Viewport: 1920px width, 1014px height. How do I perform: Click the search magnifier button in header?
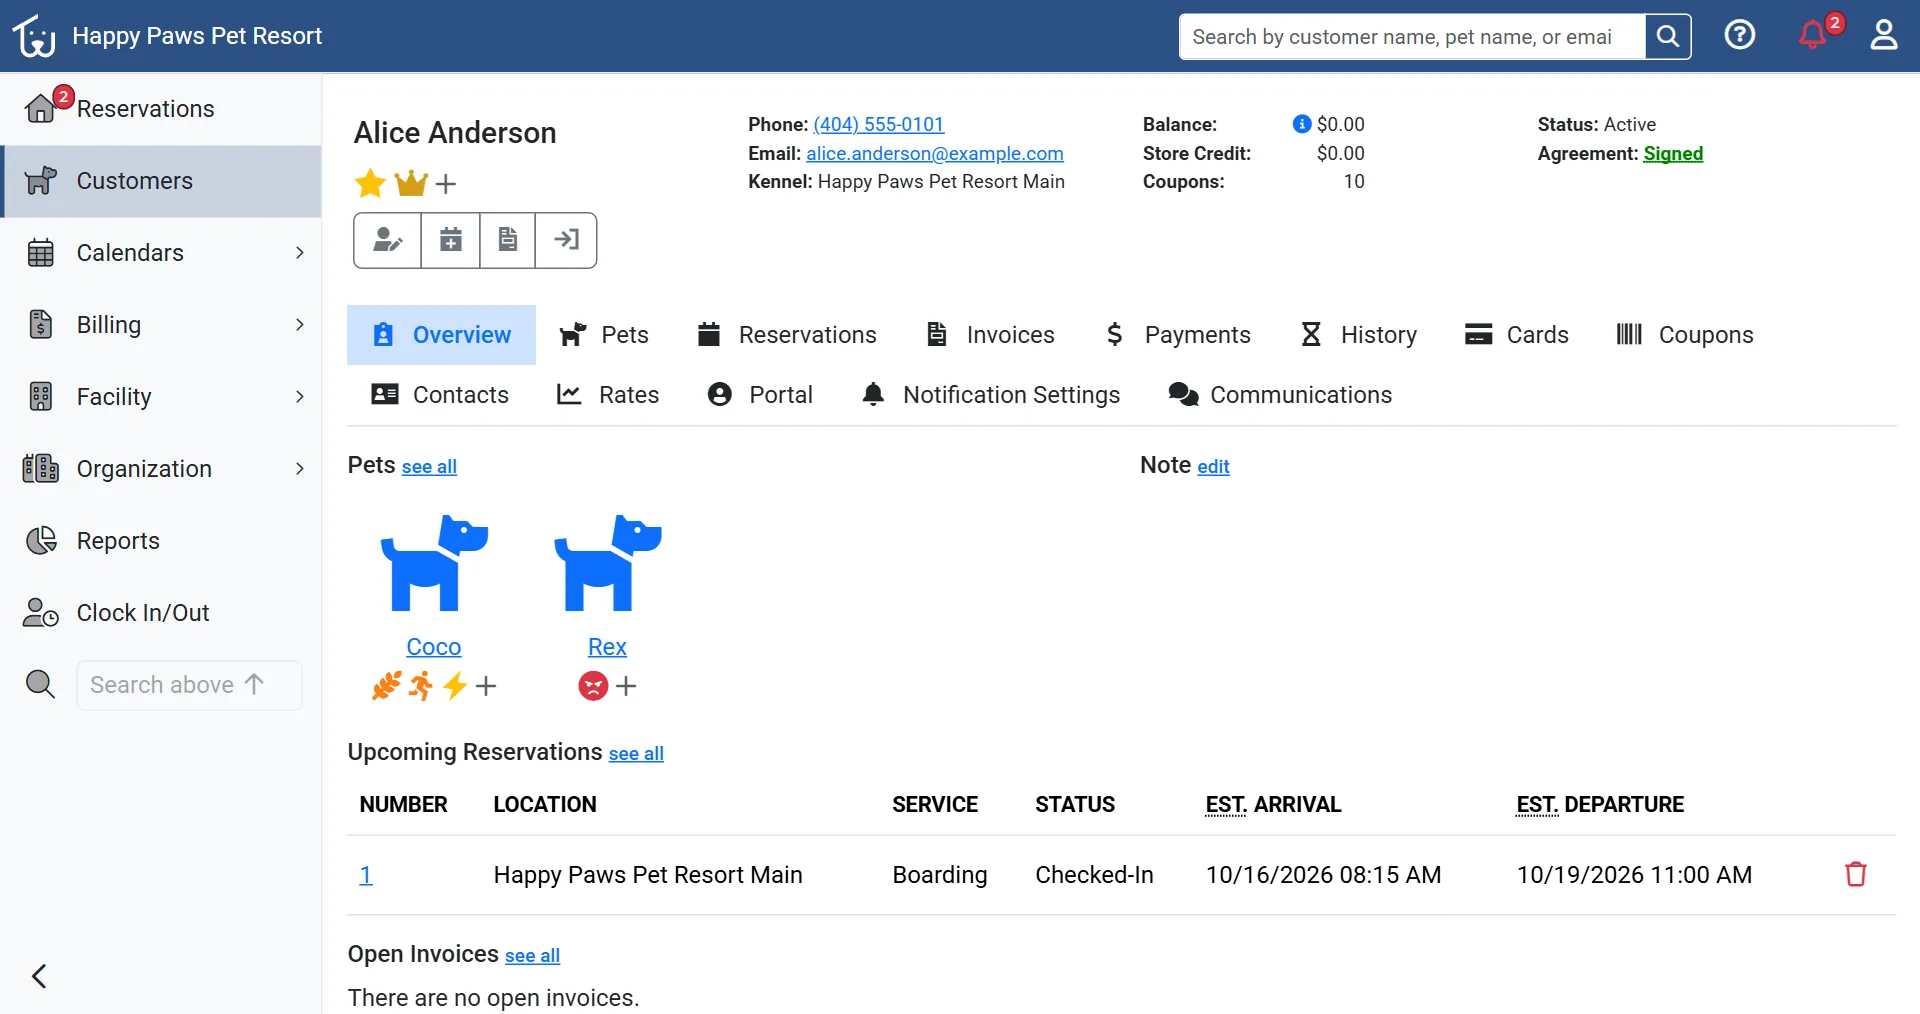pos(1668,37)
